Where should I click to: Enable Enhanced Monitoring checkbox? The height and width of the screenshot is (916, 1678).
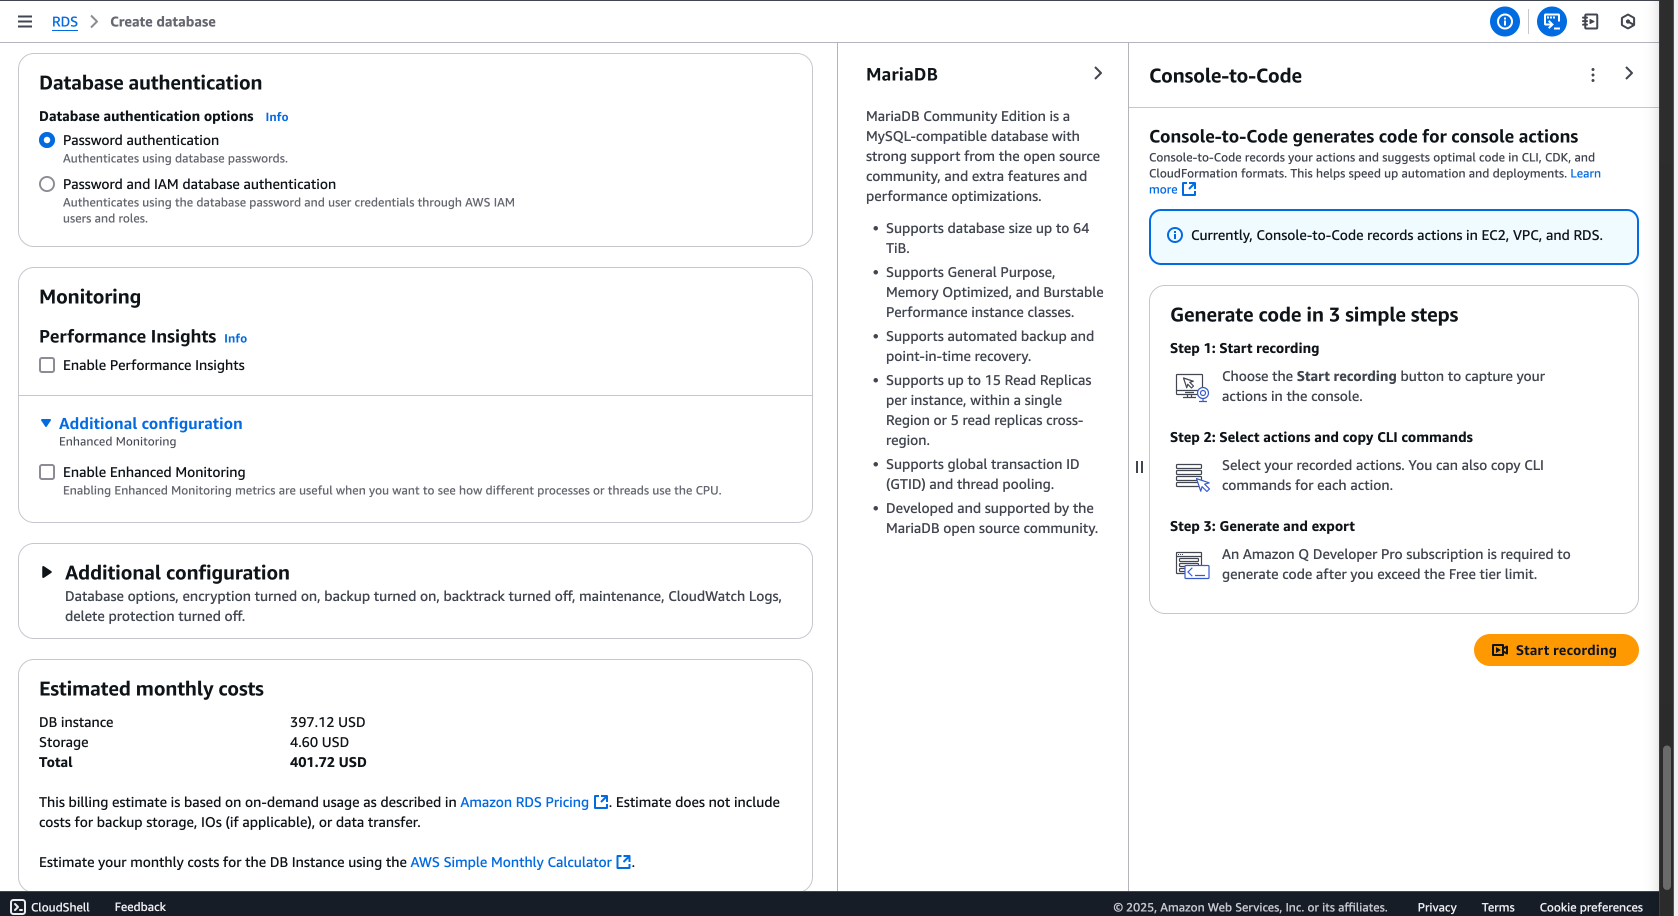coord(47,472)
